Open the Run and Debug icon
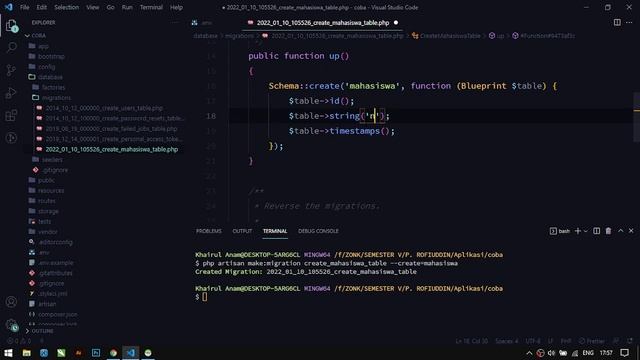 pyautogui.click(x=11, y=93)
